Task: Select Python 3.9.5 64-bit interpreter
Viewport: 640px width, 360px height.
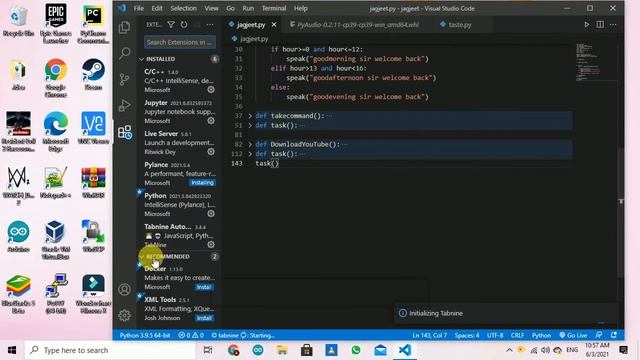Action: 145,335
